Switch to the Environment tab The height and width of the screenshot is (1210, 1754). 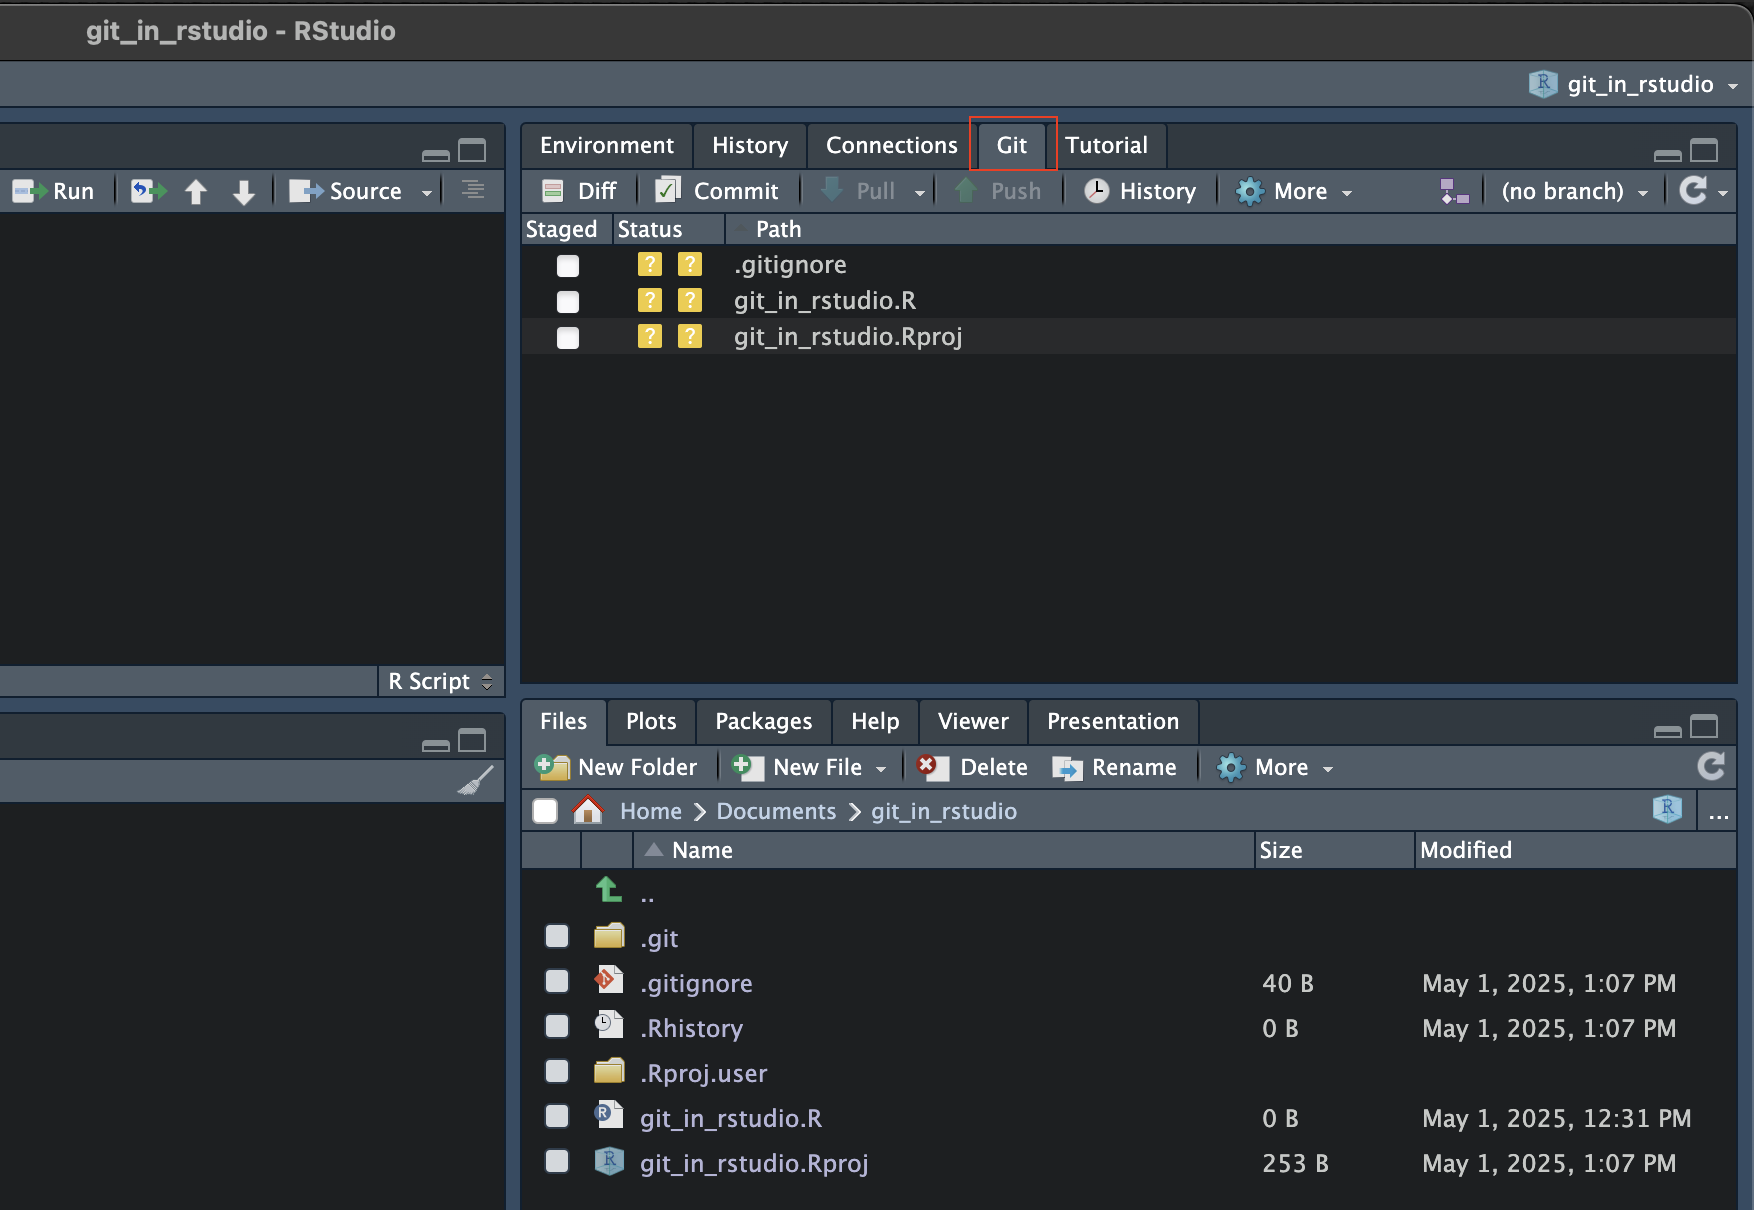pyautogui.click(x=606, y=146)
